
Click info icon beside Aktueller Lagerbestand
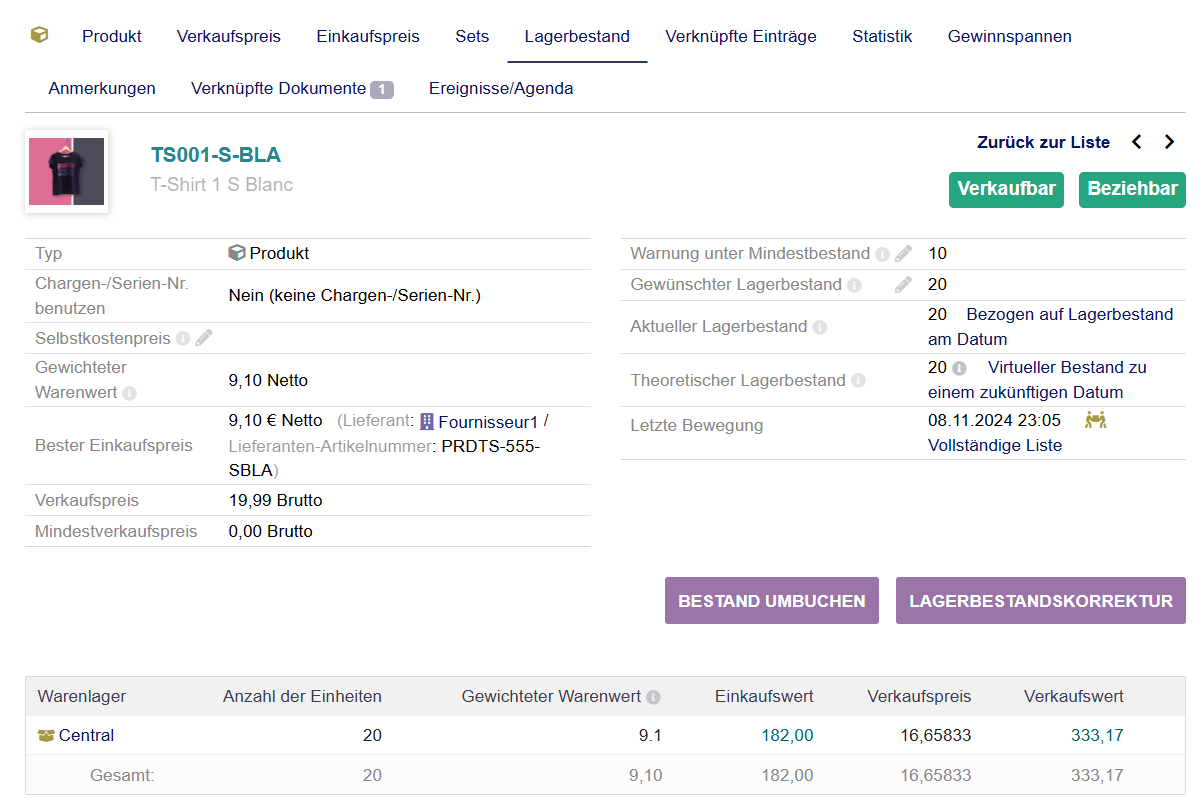point(820,327)
